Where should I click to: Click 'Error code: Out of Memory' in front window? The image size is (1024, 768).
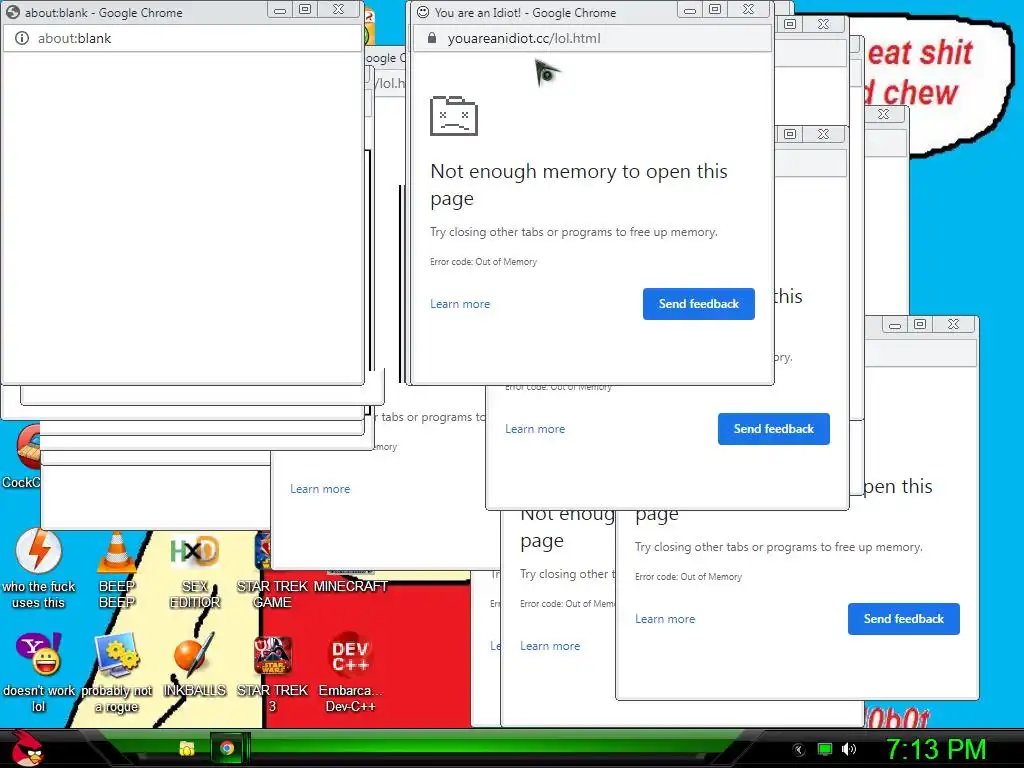point(483,262)
